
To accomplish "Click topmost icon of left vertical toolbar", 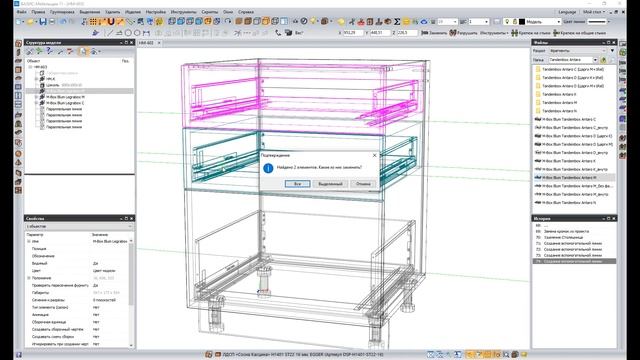I will point(18,43).
